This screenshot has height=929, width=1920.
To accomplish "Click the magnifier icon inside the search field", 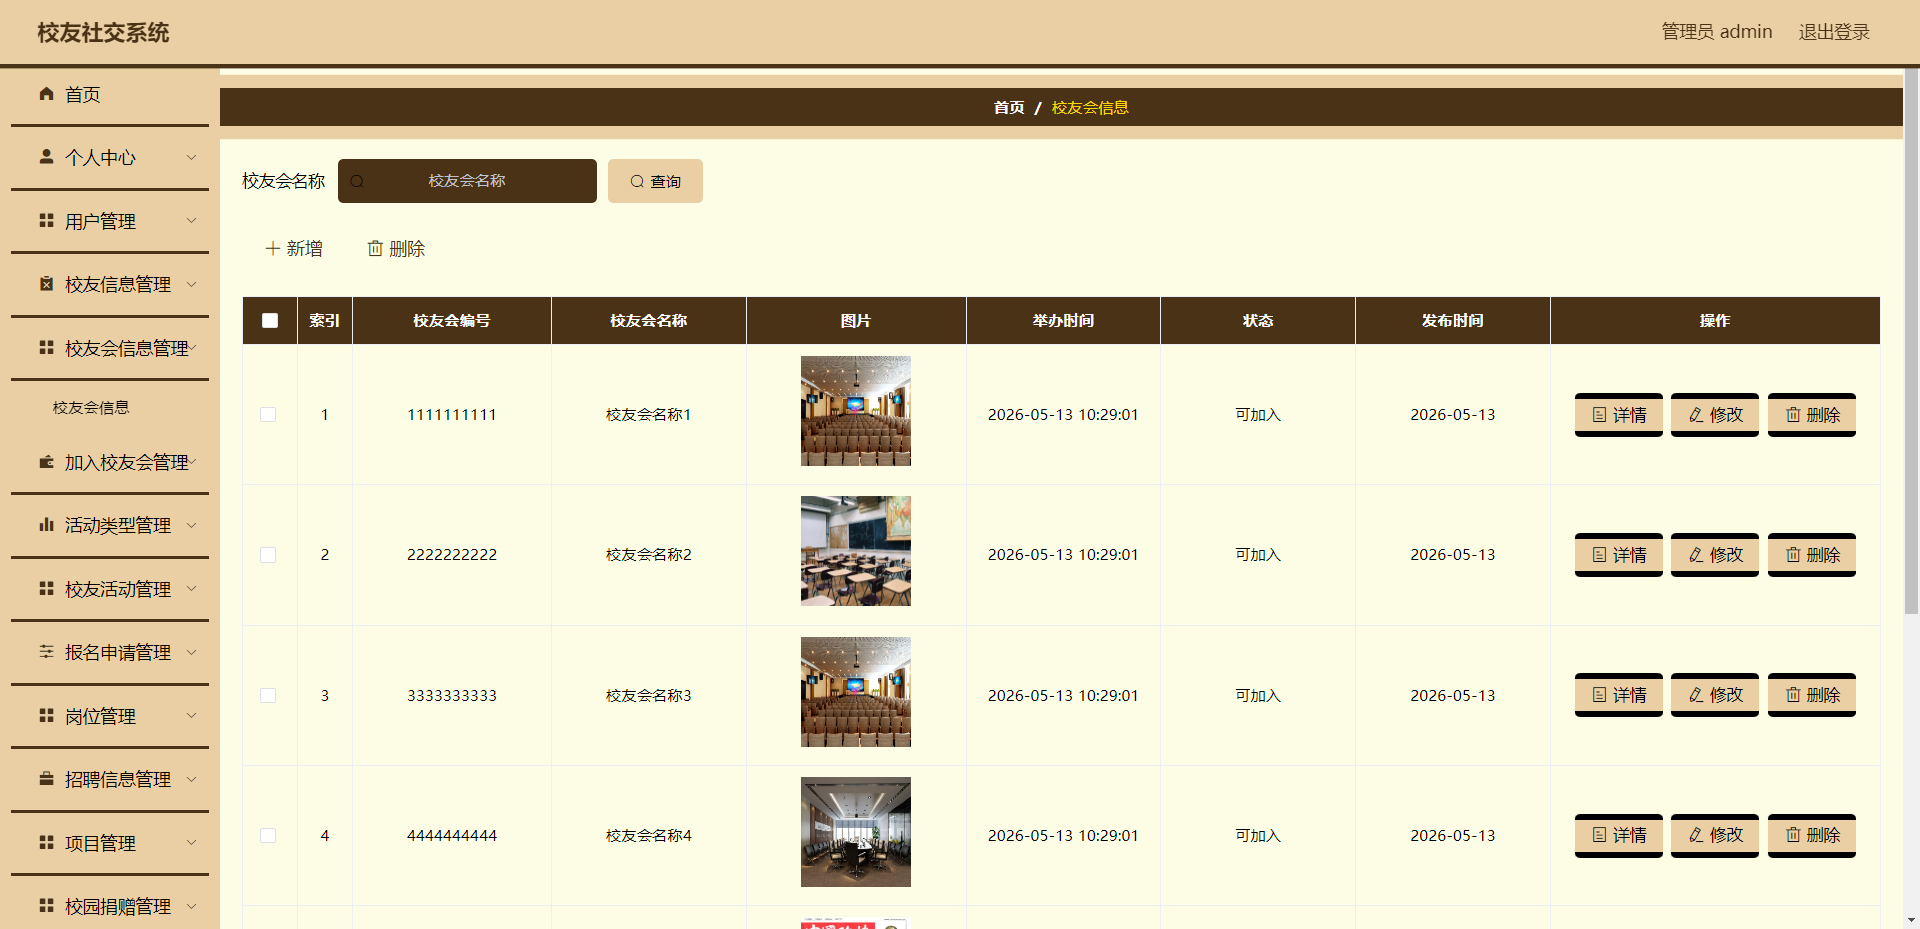I will click(357, 181).
